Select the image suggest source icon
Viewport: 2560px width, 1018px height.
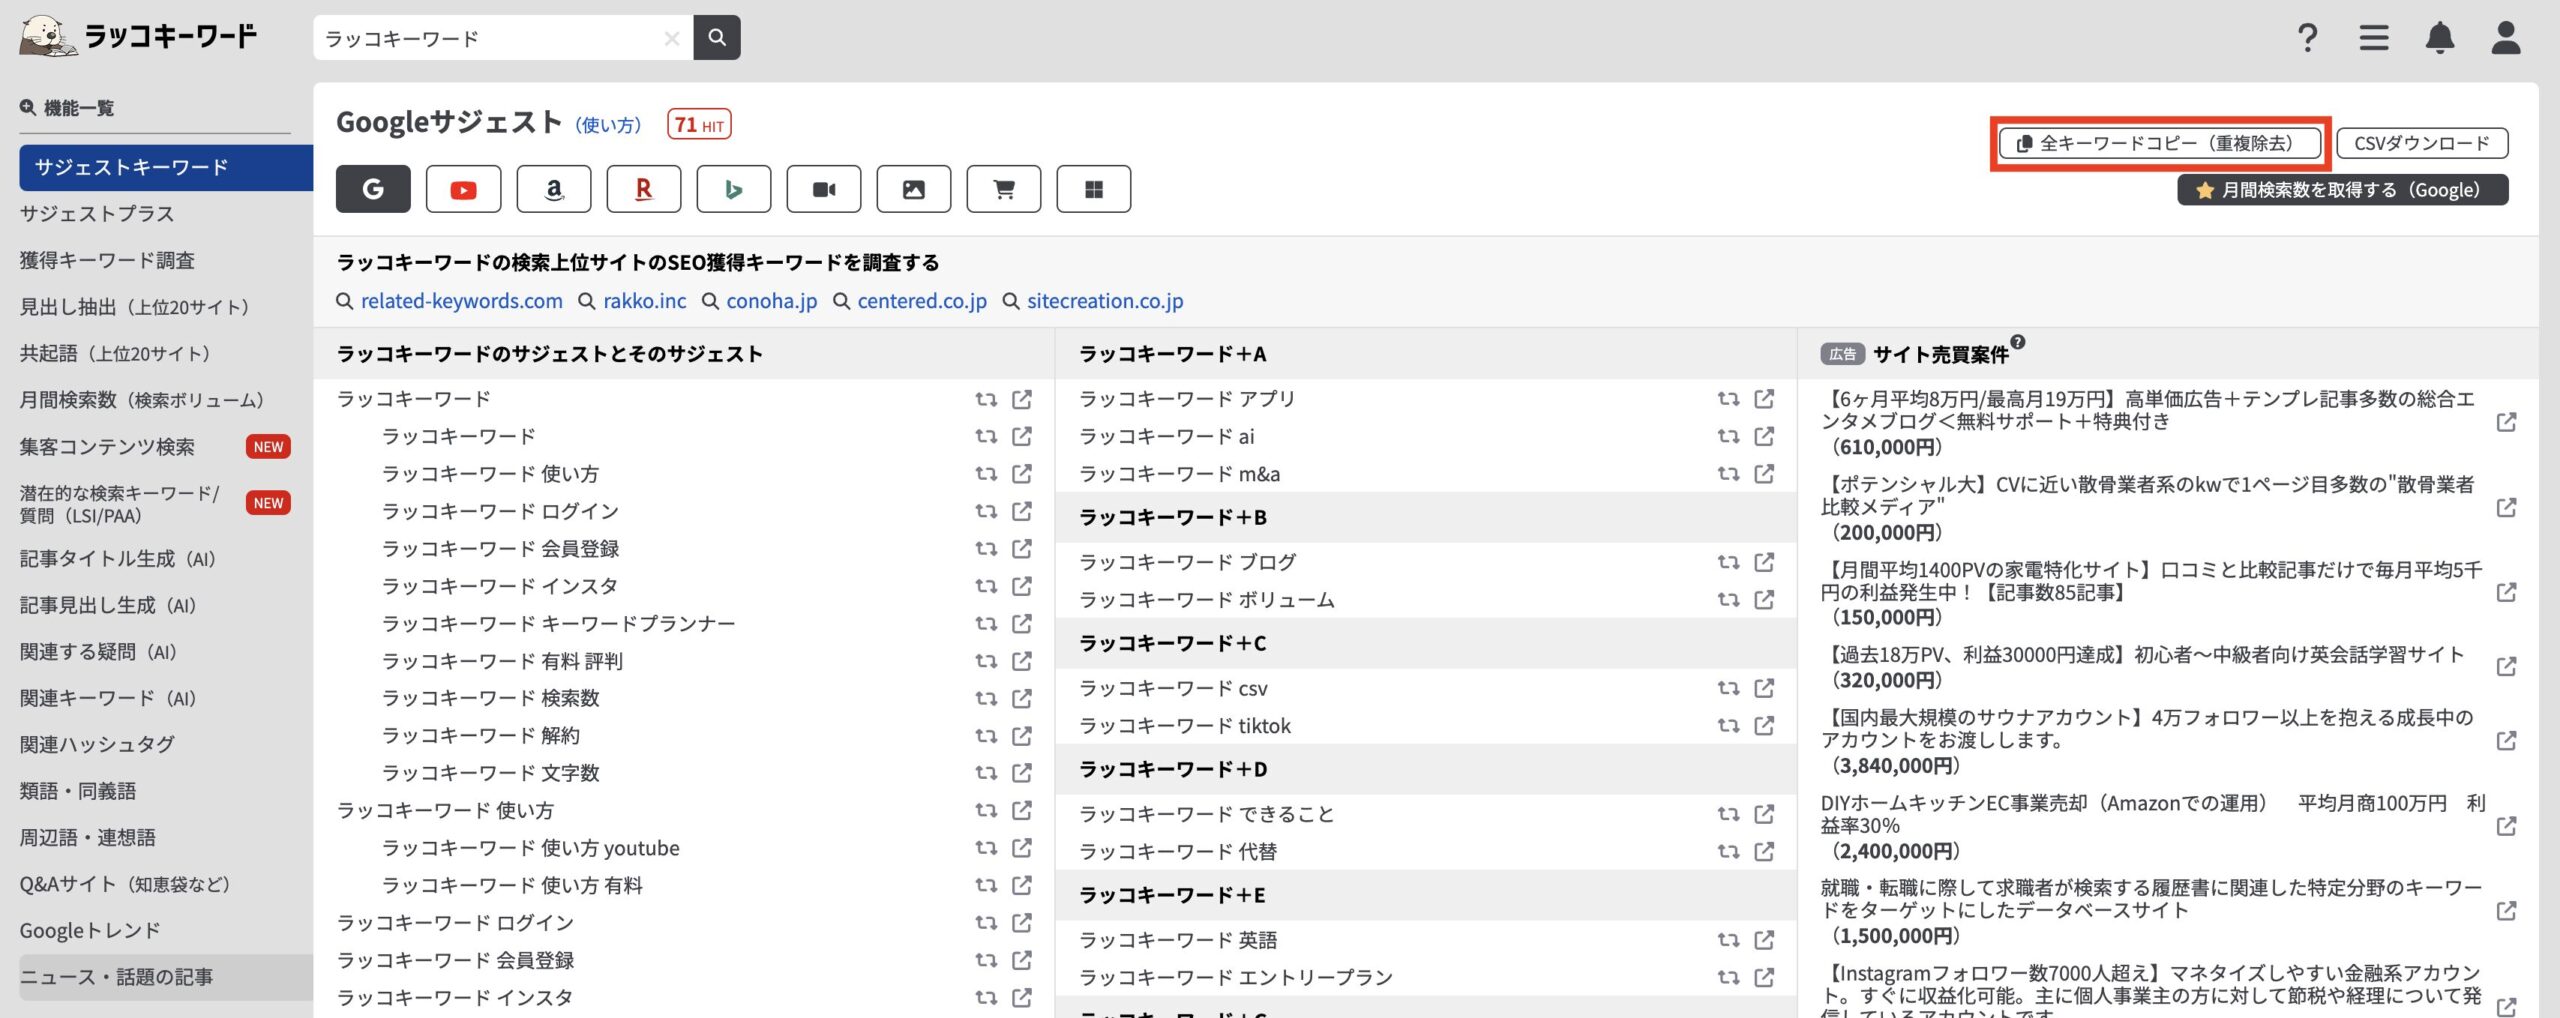913,189
